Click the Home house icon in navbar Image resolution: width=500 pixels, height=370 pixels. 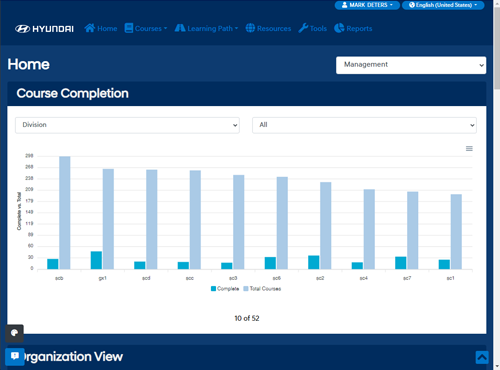pyautogui.click(x=90, y=28)
